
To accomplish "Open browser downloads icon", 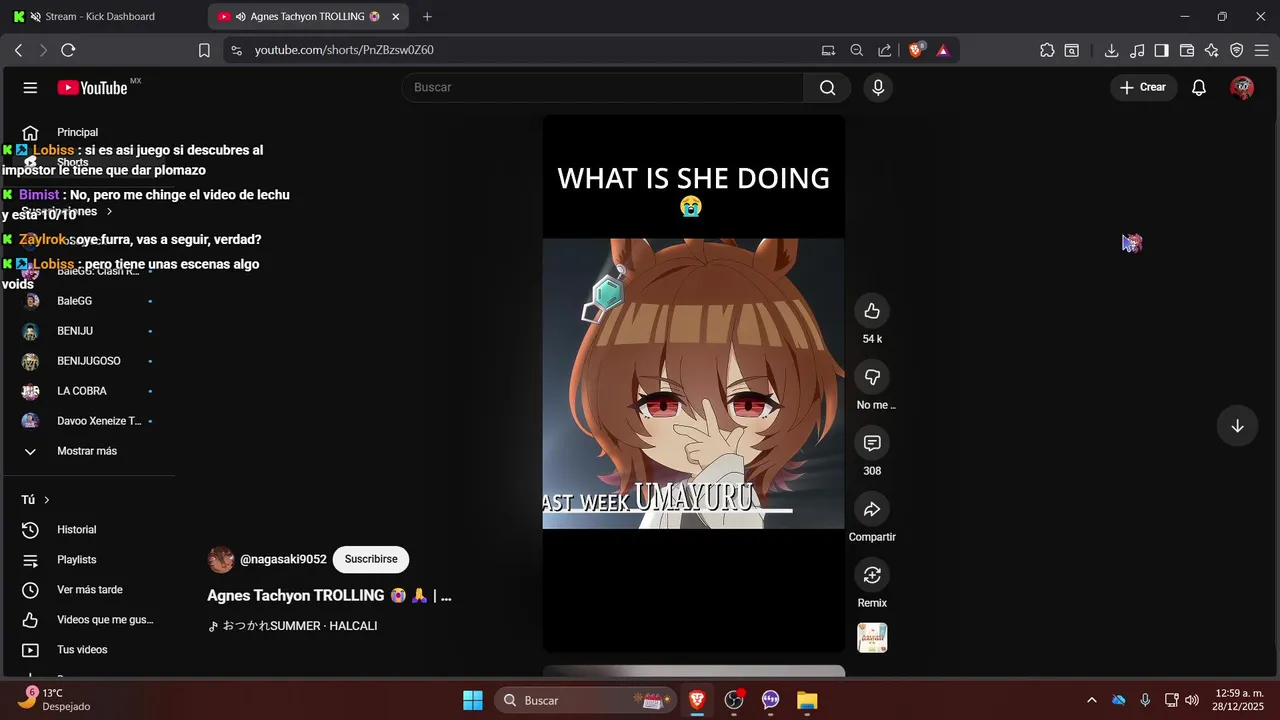I will (x=1111, y=50).
